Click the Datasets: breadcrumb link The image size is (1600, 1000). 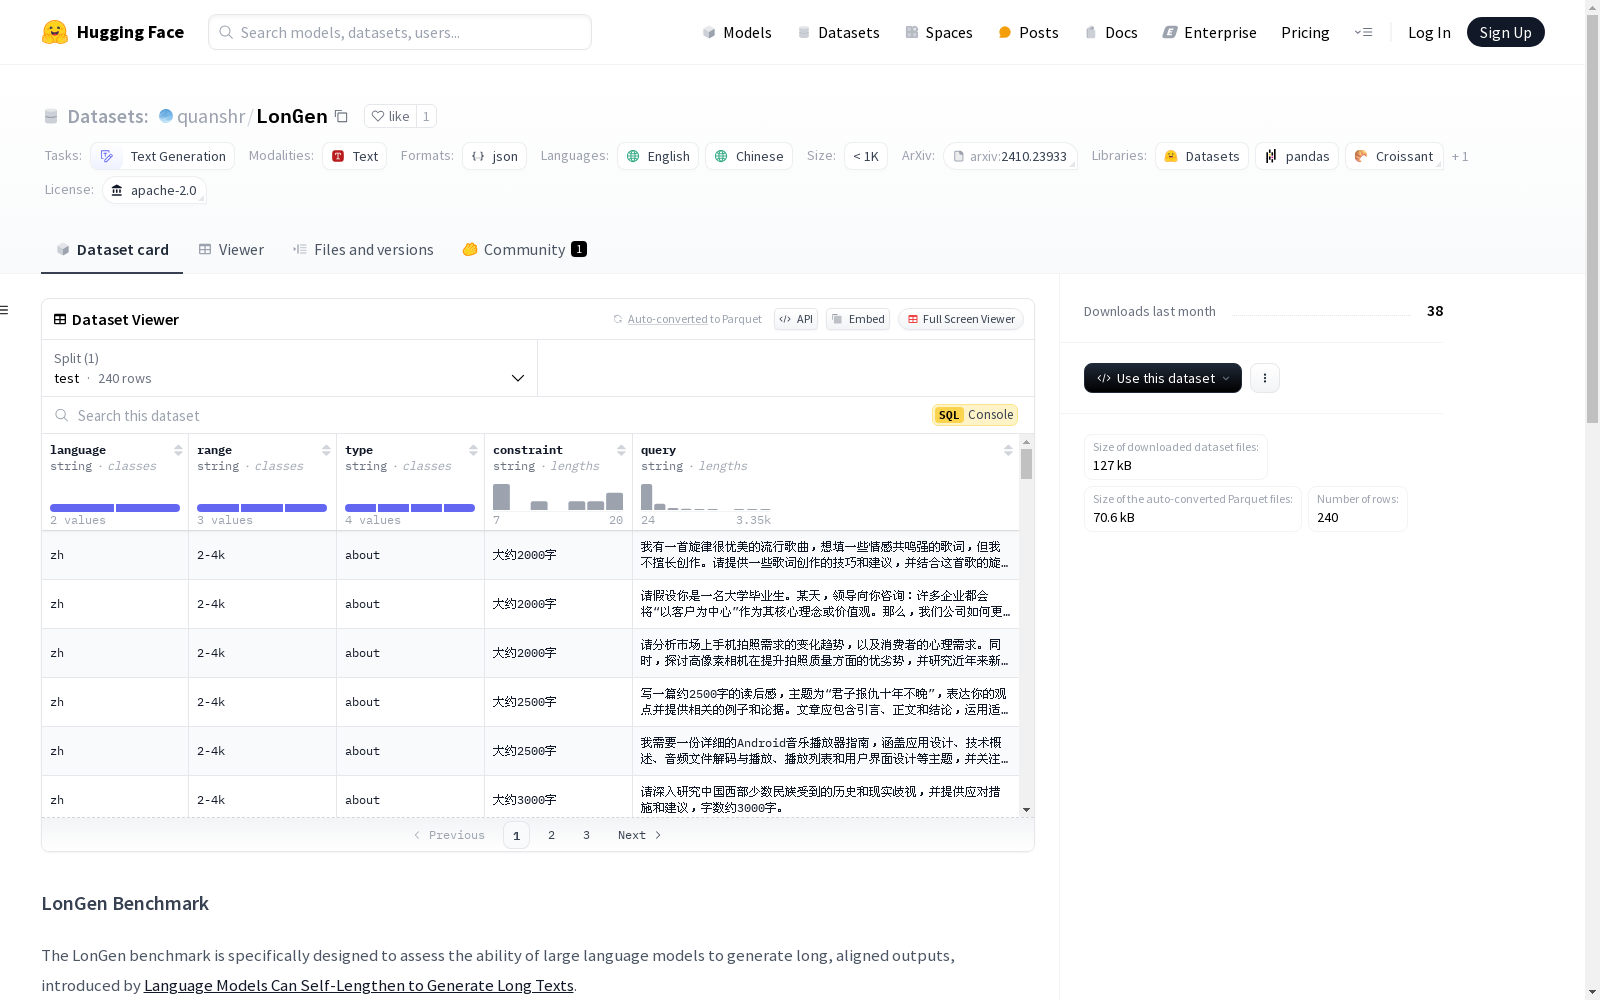click(x=108, y=116)
